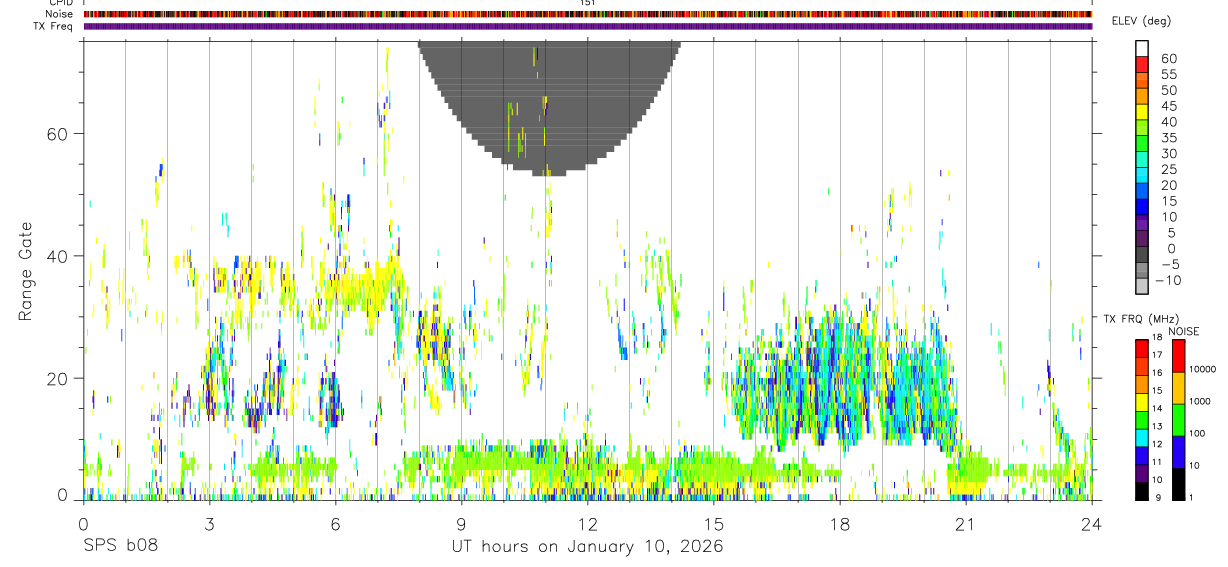
Task: Select the white top swatch of ELEV colorbar
Action: point(1143,48)
